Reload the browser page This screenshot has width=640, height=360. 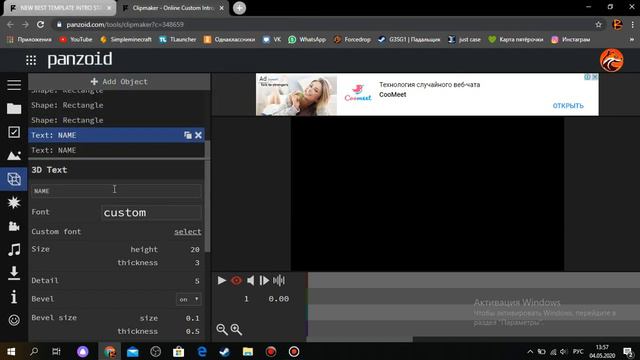pyautogui.click(x=40, y=24)
